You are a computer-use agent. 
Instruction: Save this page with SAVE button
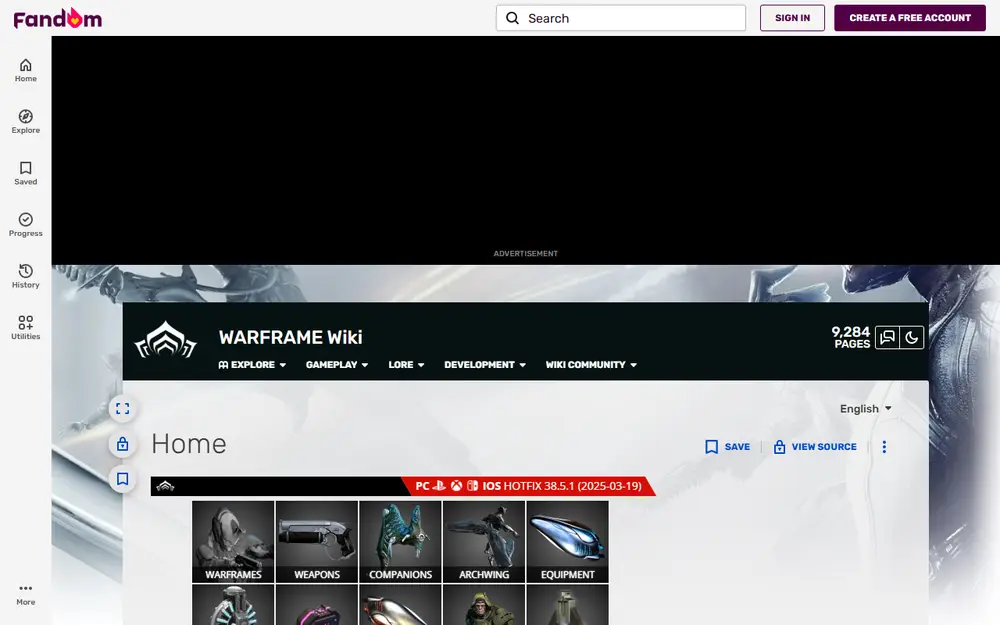click(728, 447)
